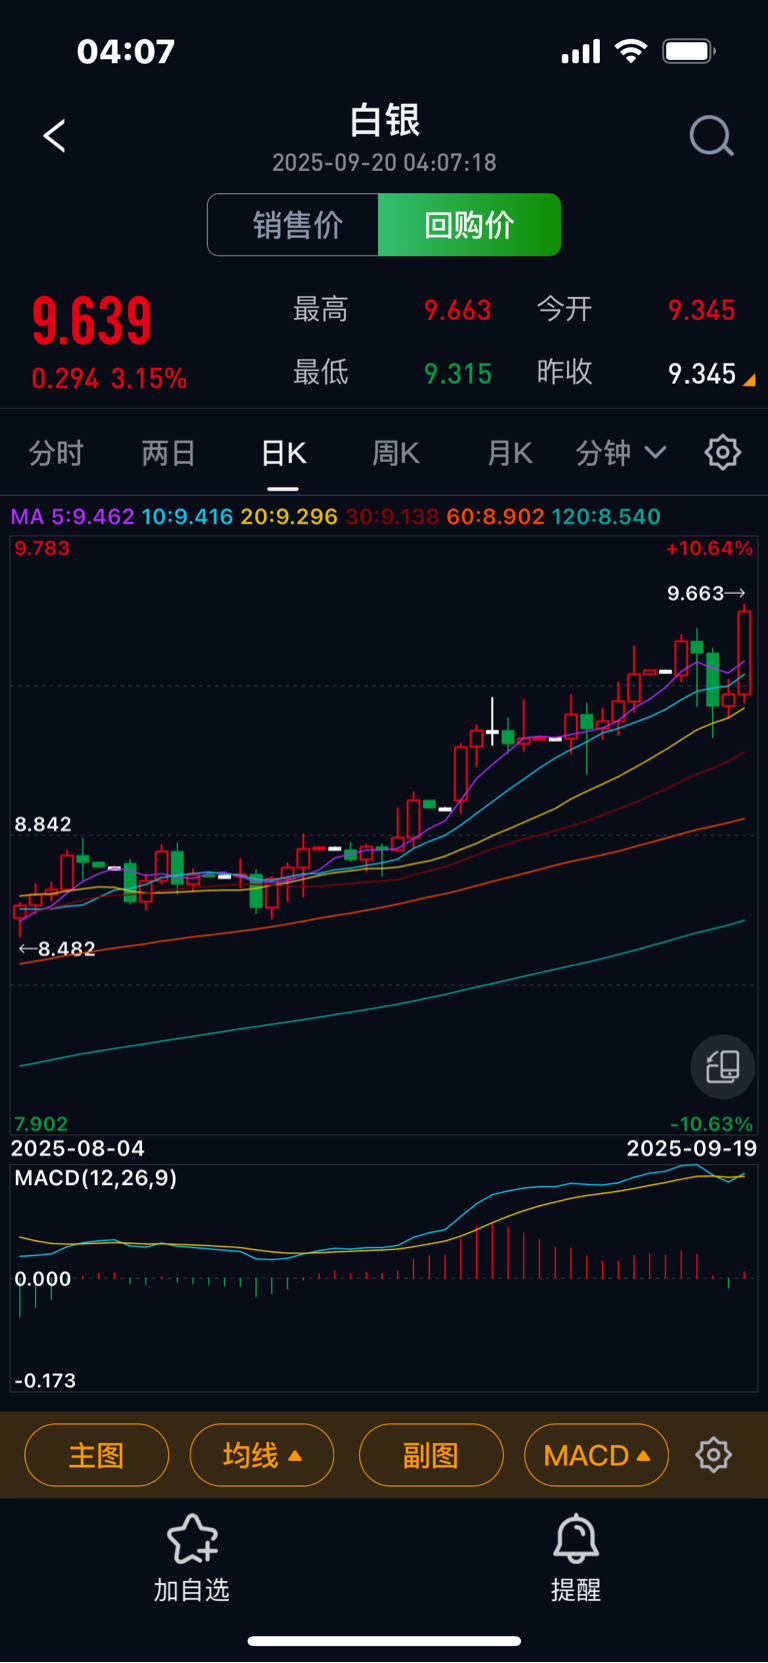The image size is (768, 1663).
Task: Tap the -10.63% axis label
Action: point(711,1124)
